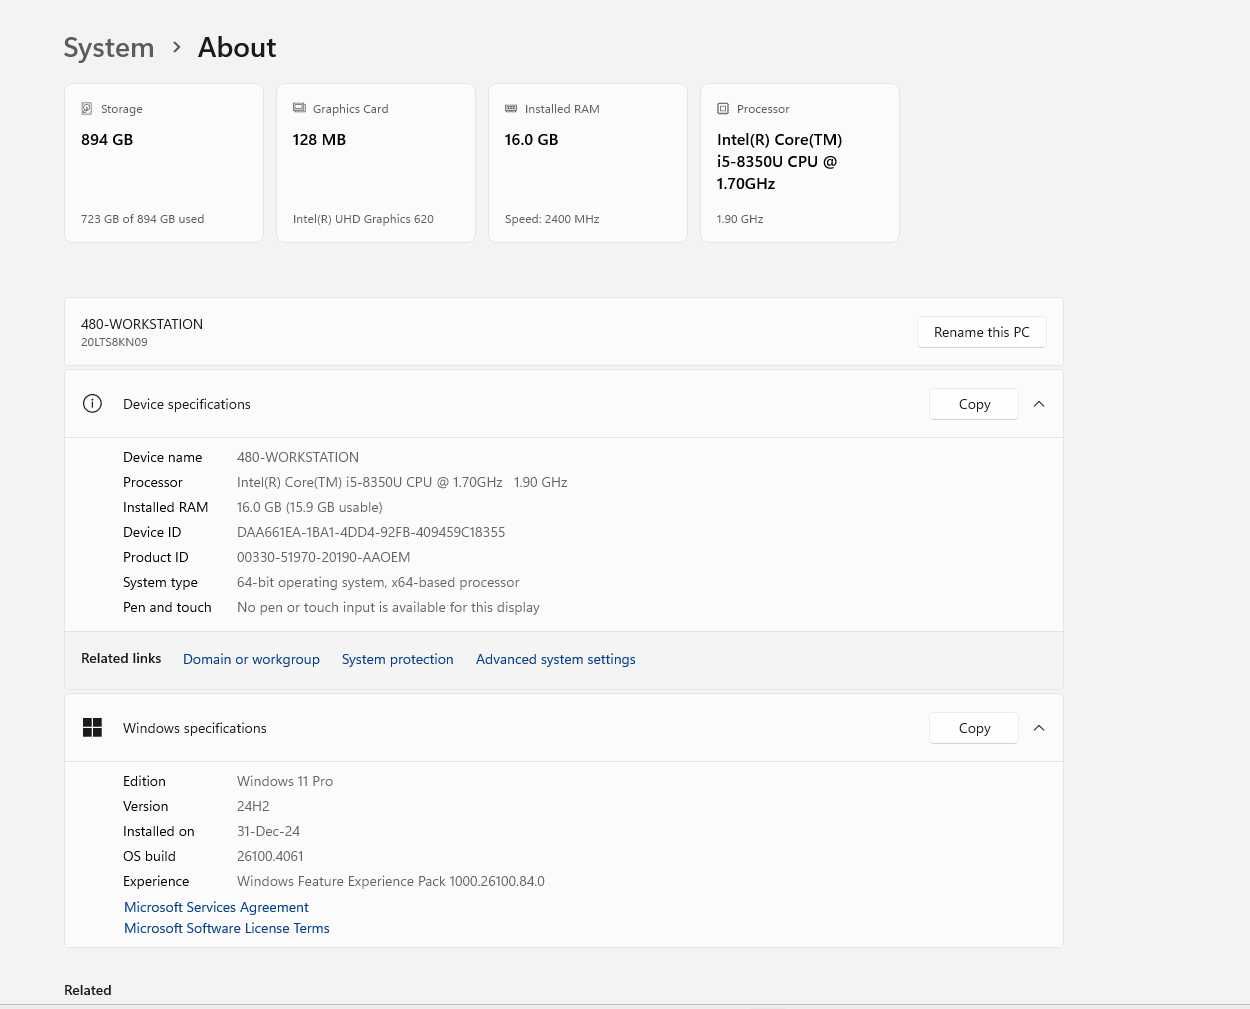Click the Related links label
This screenshot has height=1009, width=1250.
[121, 658]
